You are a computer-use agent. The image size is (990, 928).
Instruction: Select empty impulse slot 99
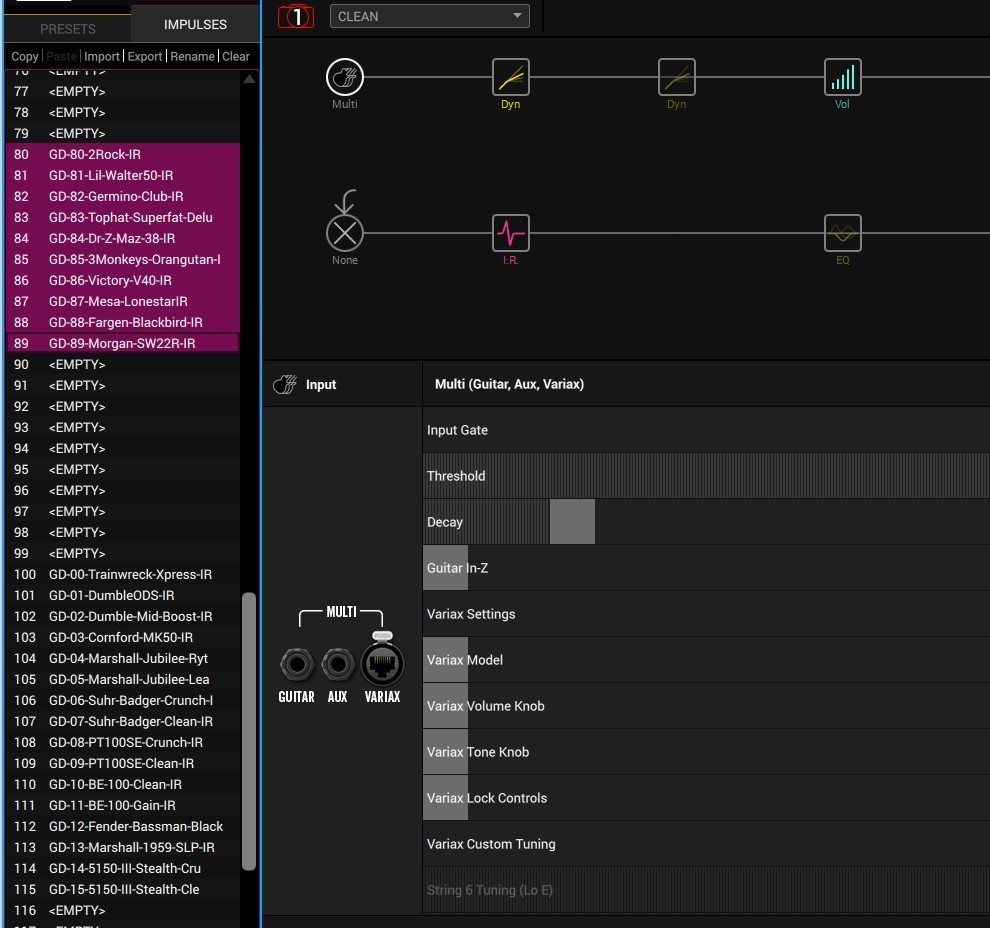[x=122, y=553]
